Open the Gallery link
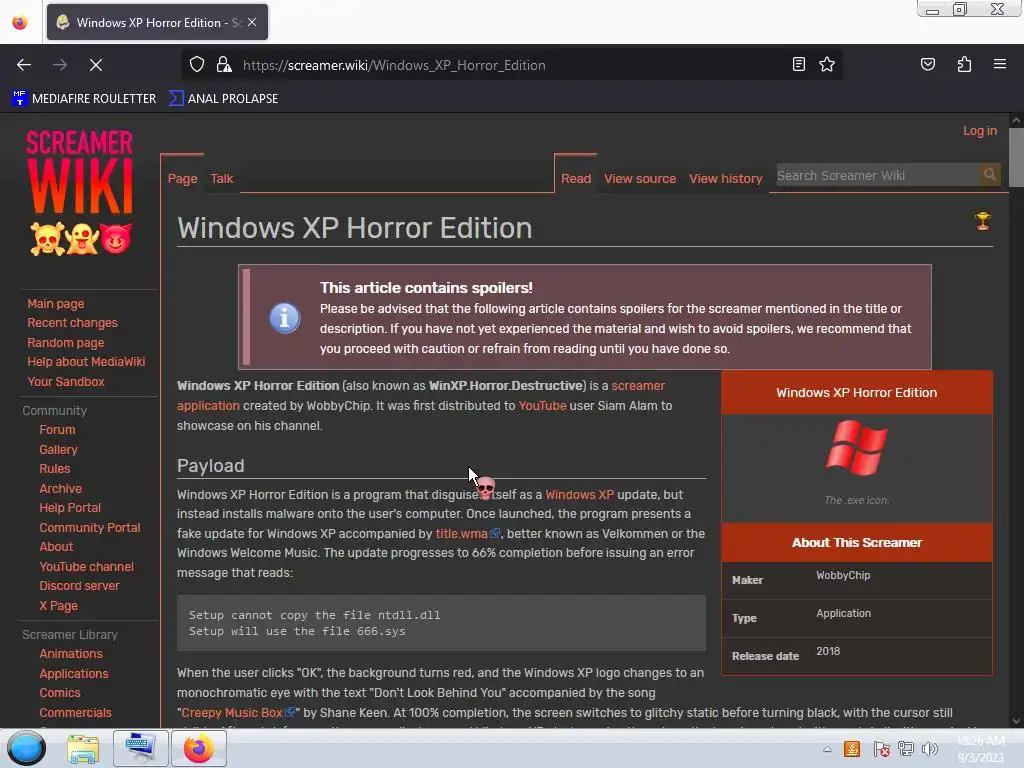Viewport: 1024px width, 768px height. 58,449
